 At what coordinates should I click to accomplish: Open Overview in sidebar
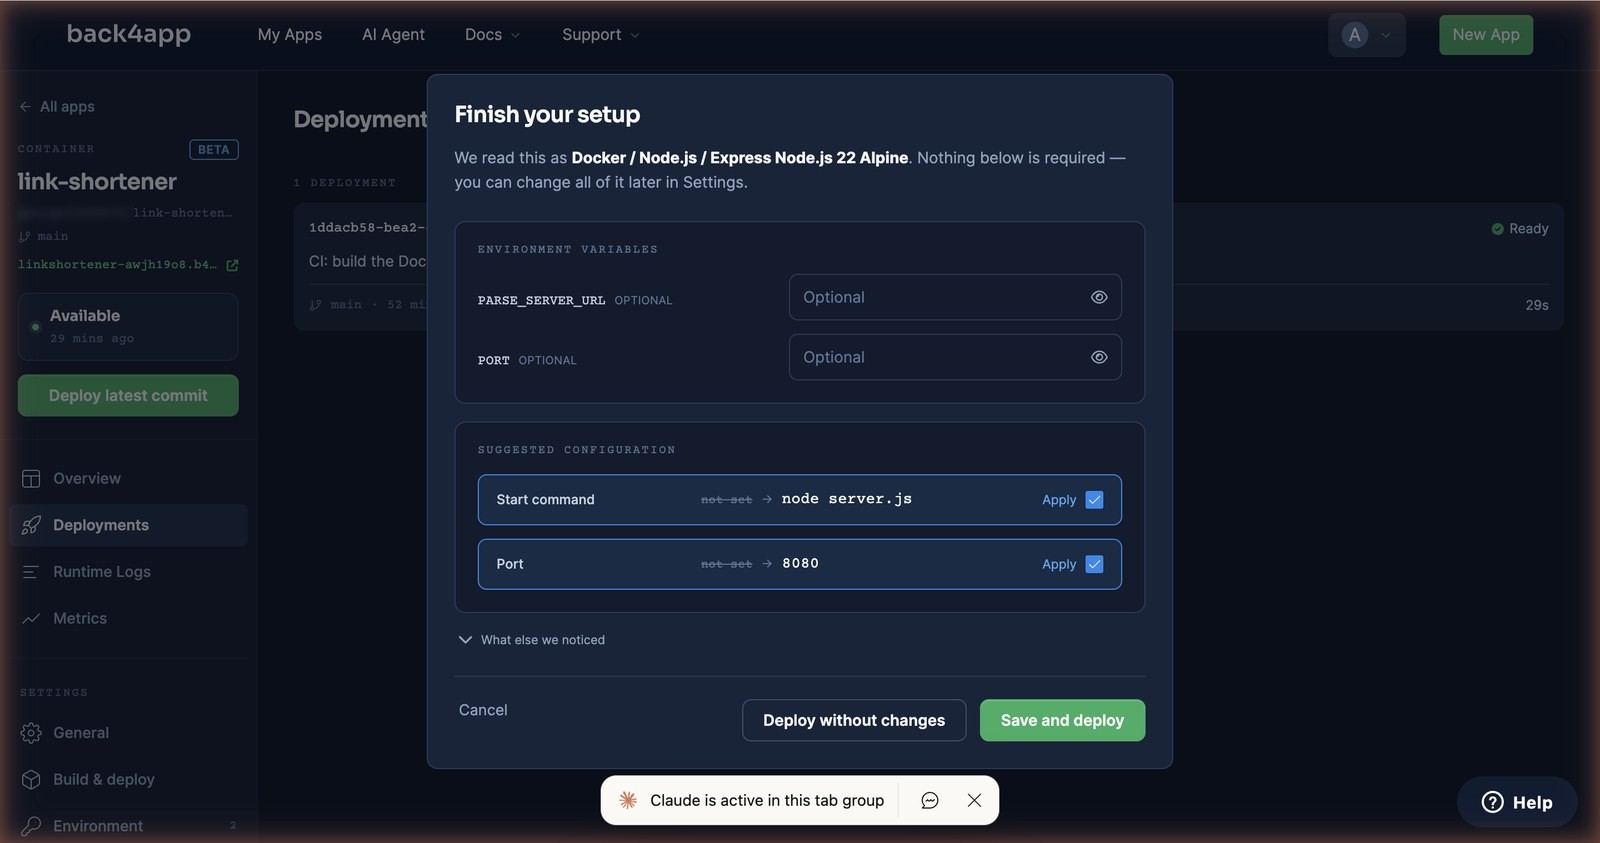87,478
